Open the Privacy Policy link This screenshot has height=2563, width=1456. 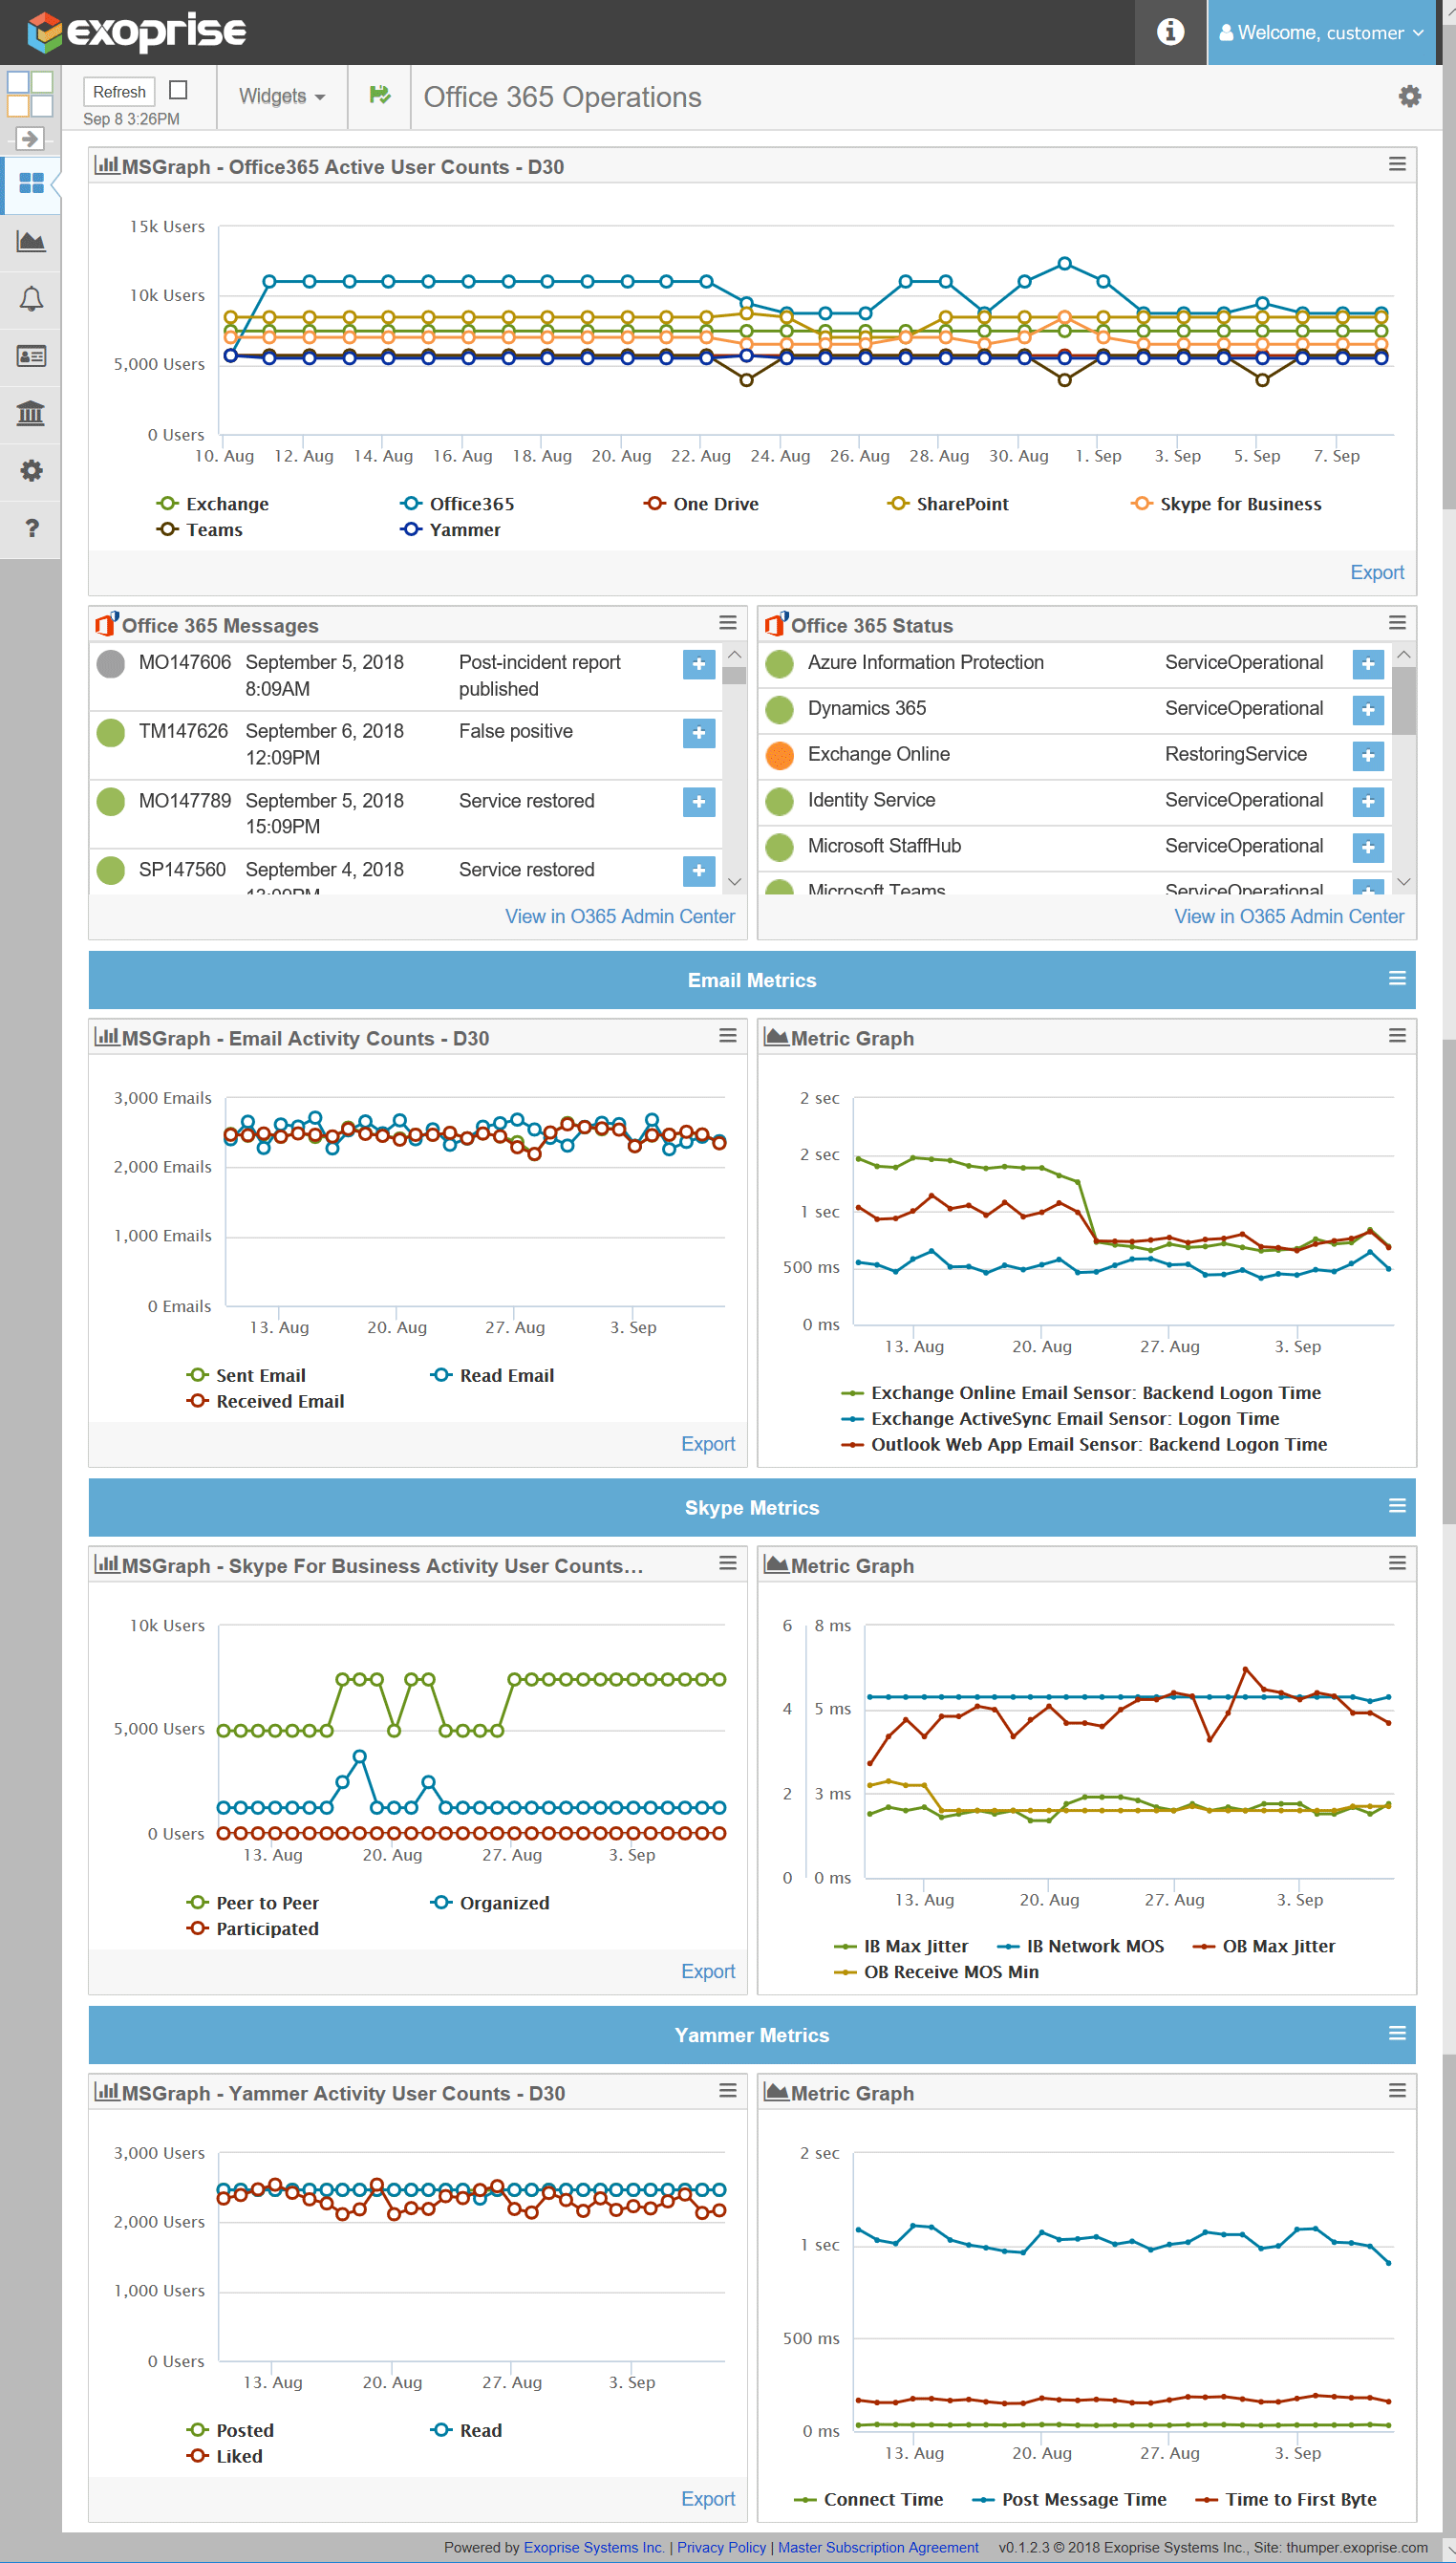[721, 2546]
